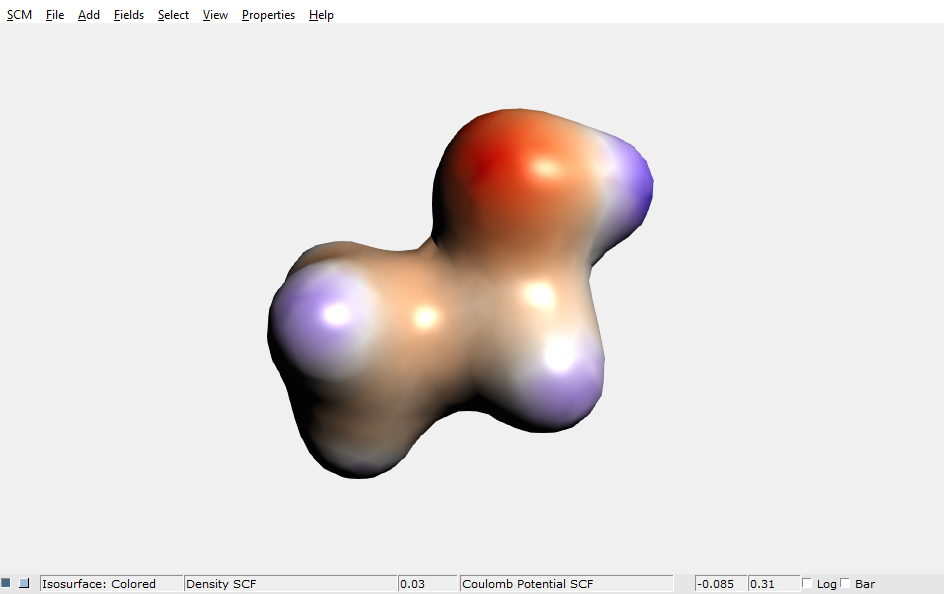Open the Fields menu
This screenshot has height=594, width=944.
(x=128, y=14)
